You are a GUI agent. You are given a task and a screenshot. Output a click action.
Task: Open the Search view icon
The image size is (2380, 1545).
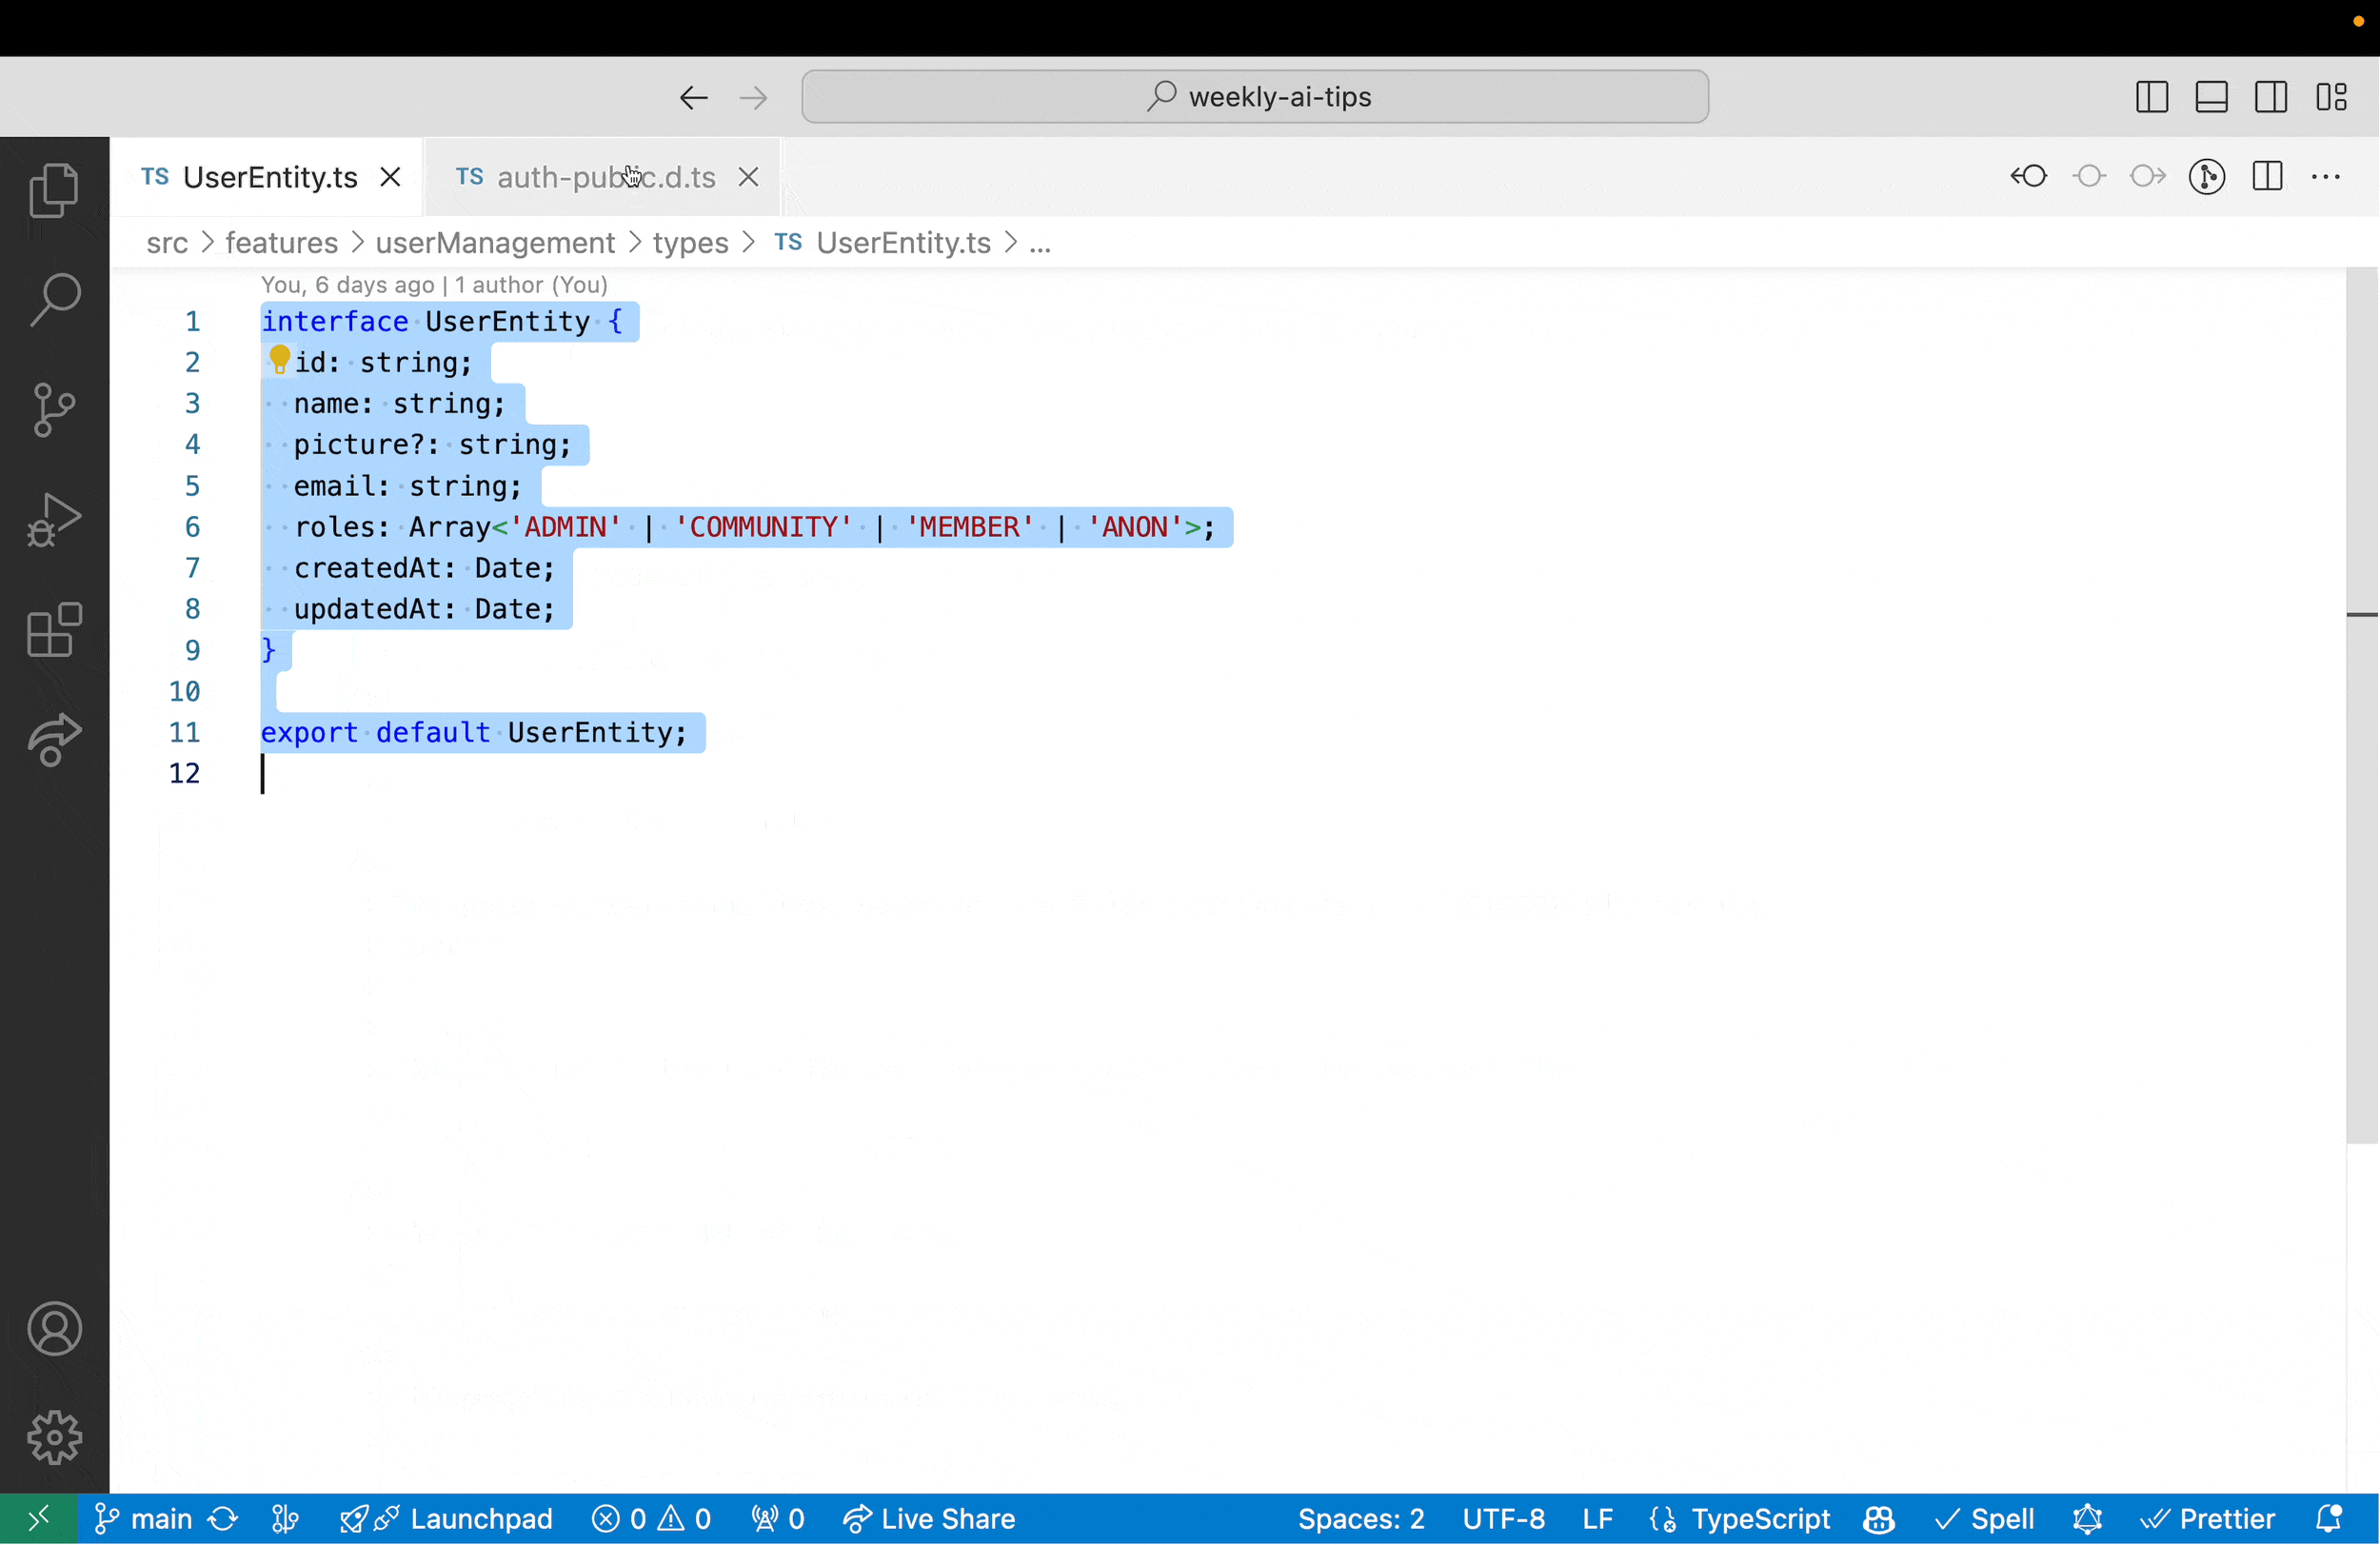(x=54, y=299)
